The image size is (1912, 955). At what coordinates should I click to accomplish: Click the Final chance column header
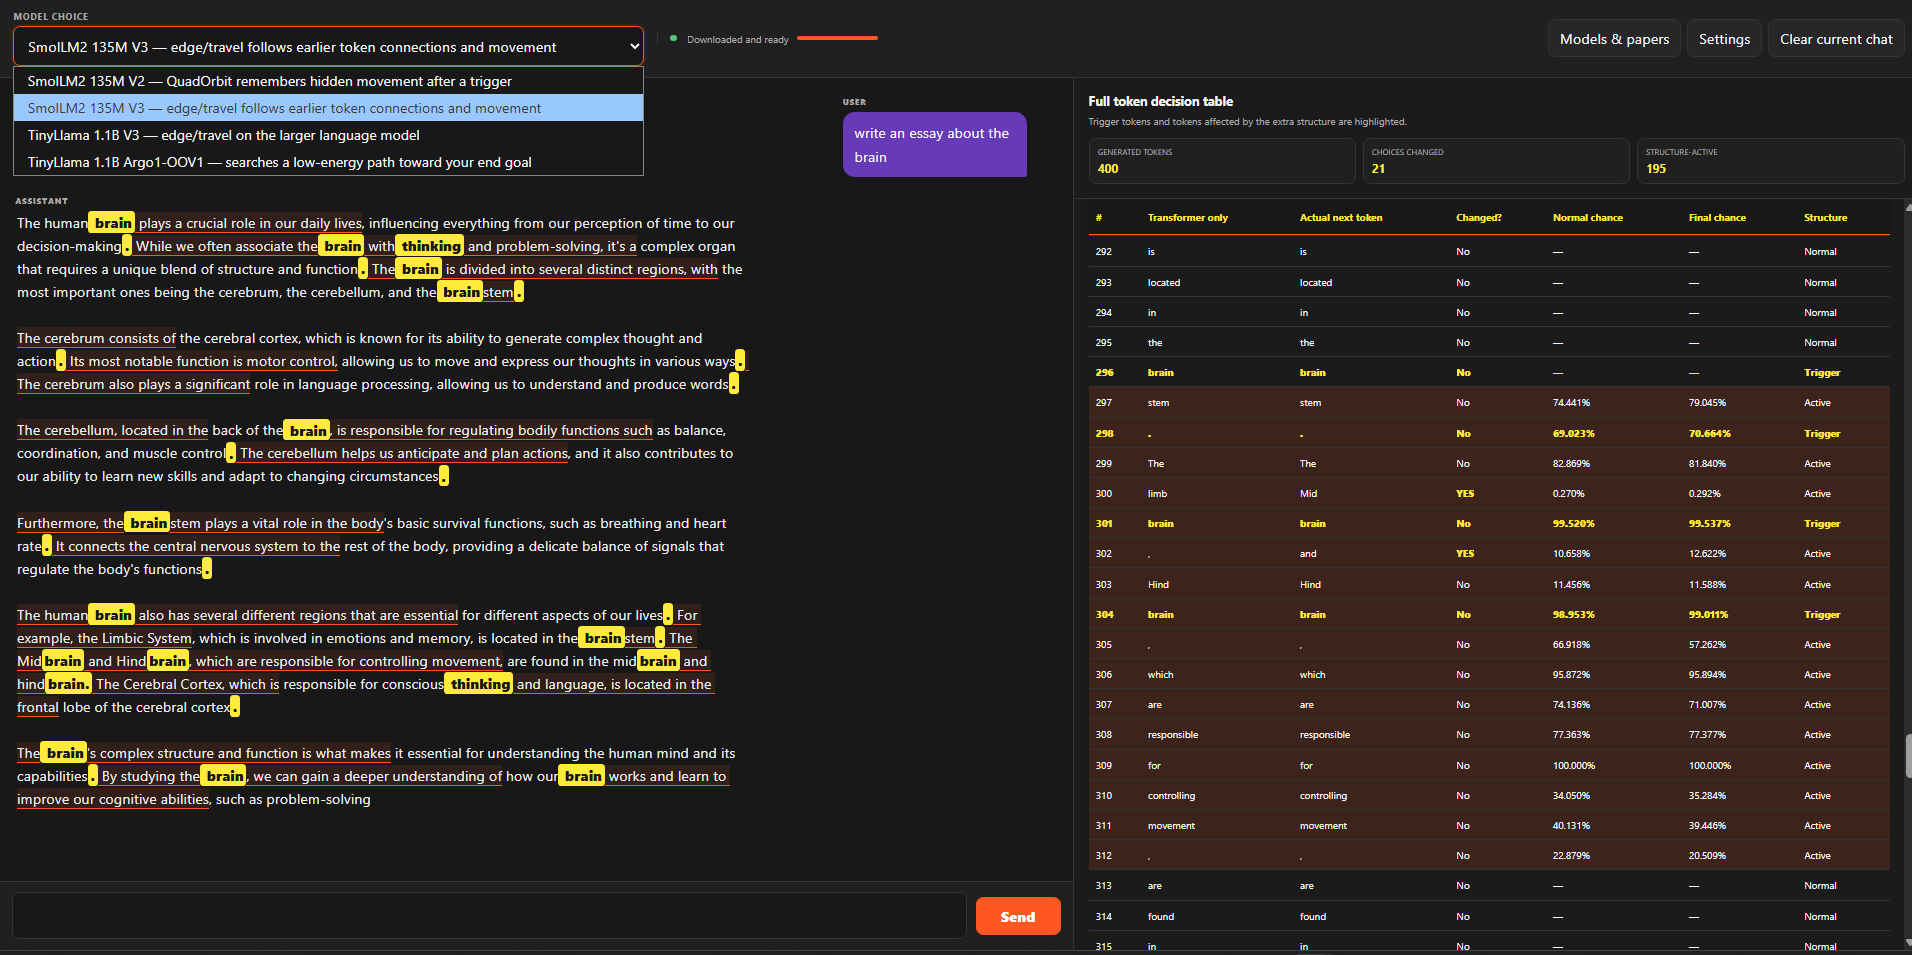(x=1717, y=218)
